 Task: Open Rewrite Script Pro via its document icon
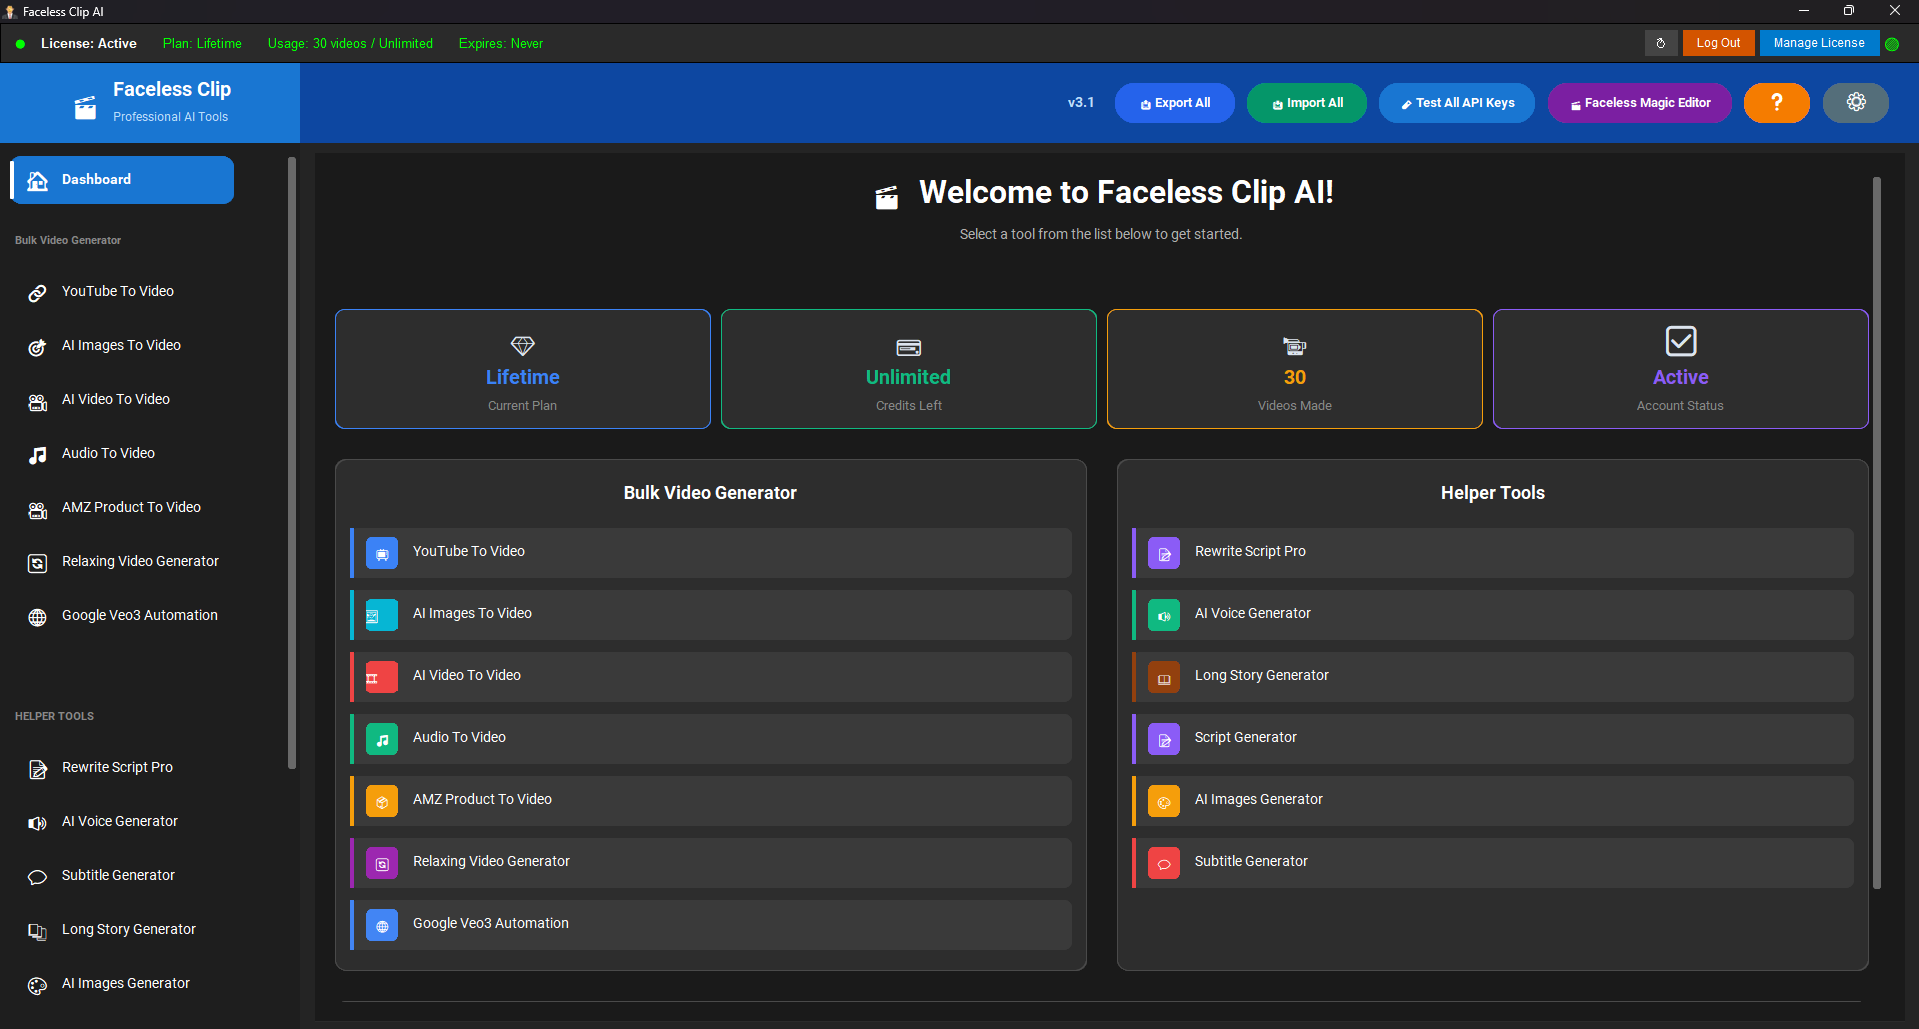point(37,769)
